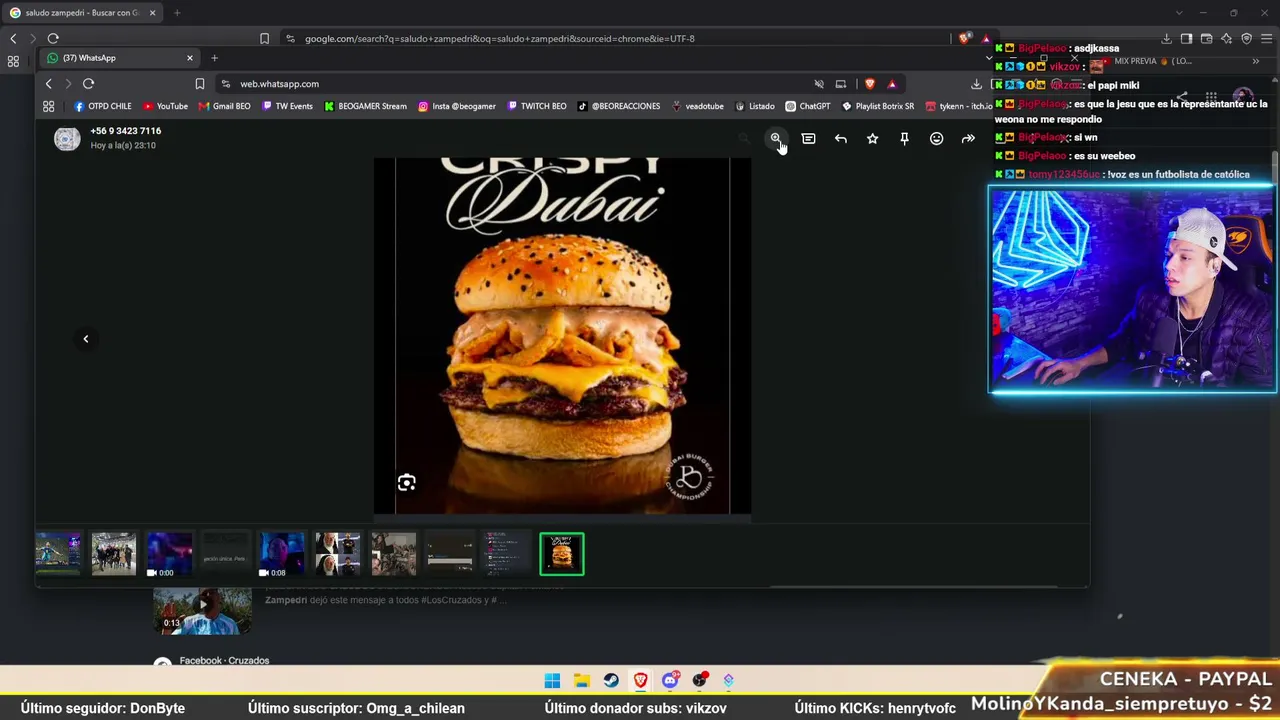Reply to the photo with the reply arrow
The height and width of the screenshot is (720, 1280).
click(x=840, y=139)
